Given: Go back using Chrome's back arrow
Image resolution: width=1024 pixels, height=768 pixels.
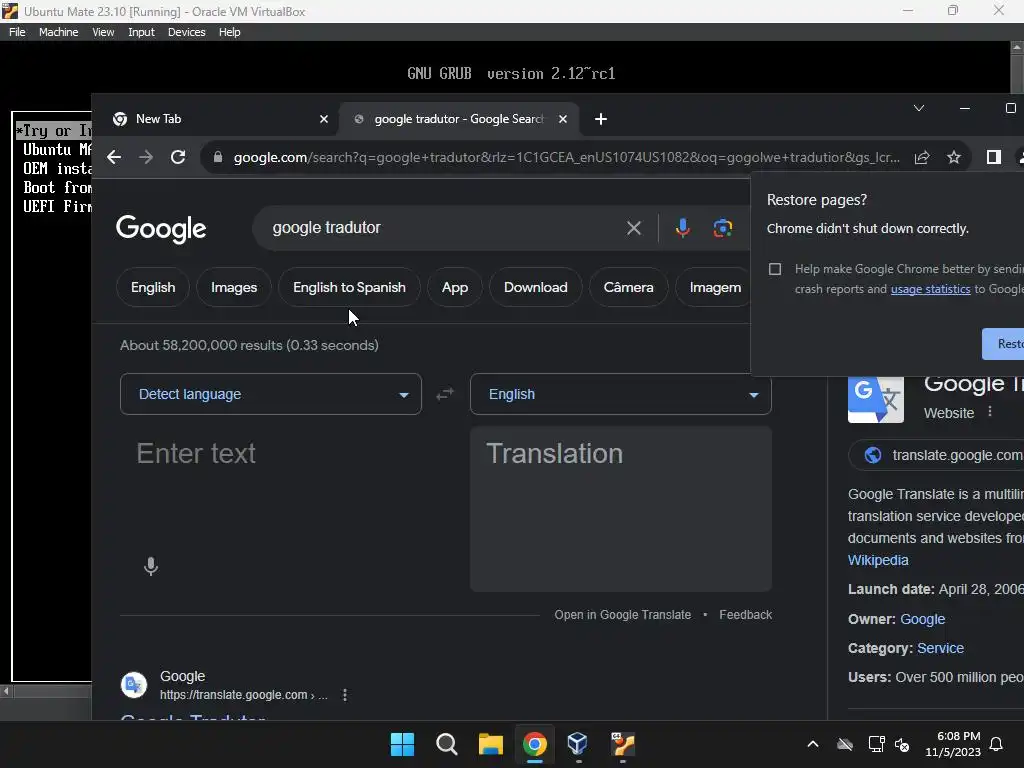Looking at the screenshot, I should (x=114, y=157).
